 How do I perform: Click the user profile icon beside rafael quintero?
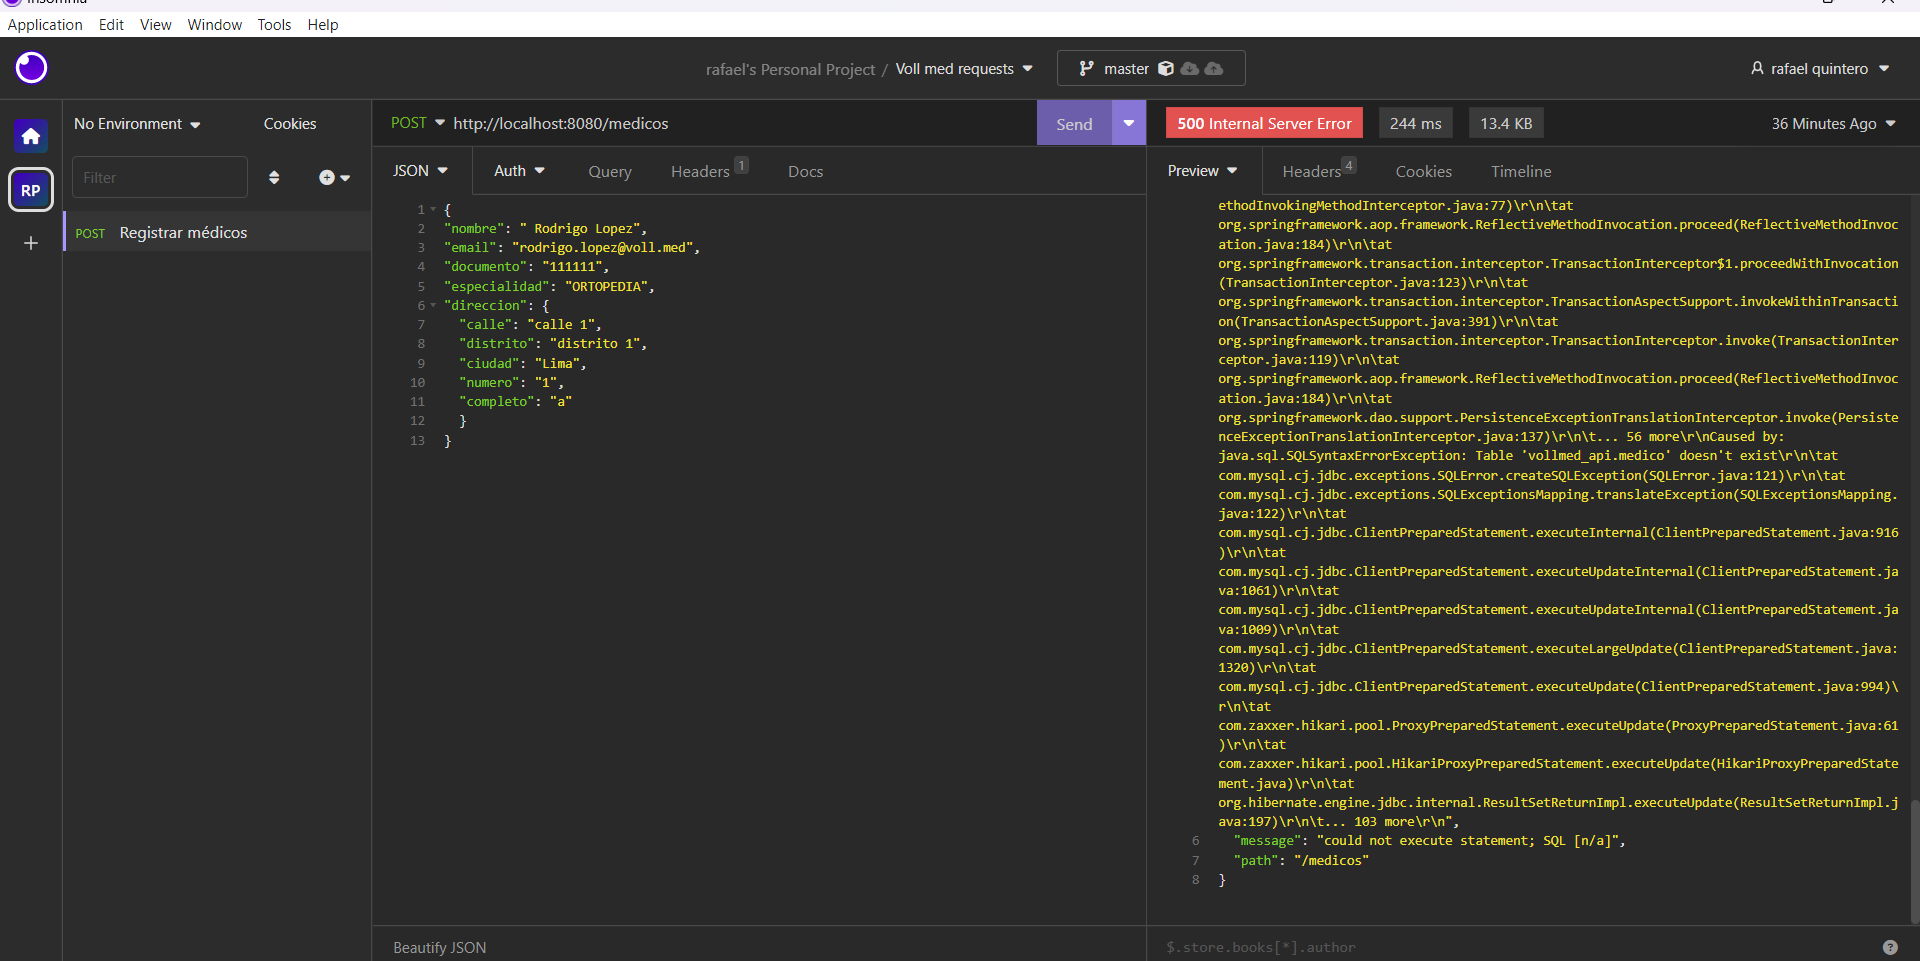pos(1757,68)
